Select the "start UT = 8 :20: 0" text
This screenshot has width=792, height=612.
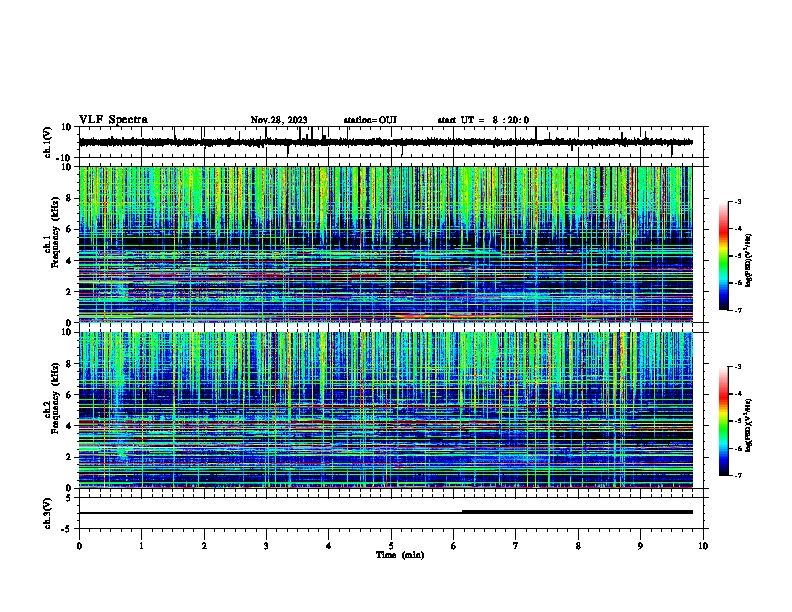483,120
